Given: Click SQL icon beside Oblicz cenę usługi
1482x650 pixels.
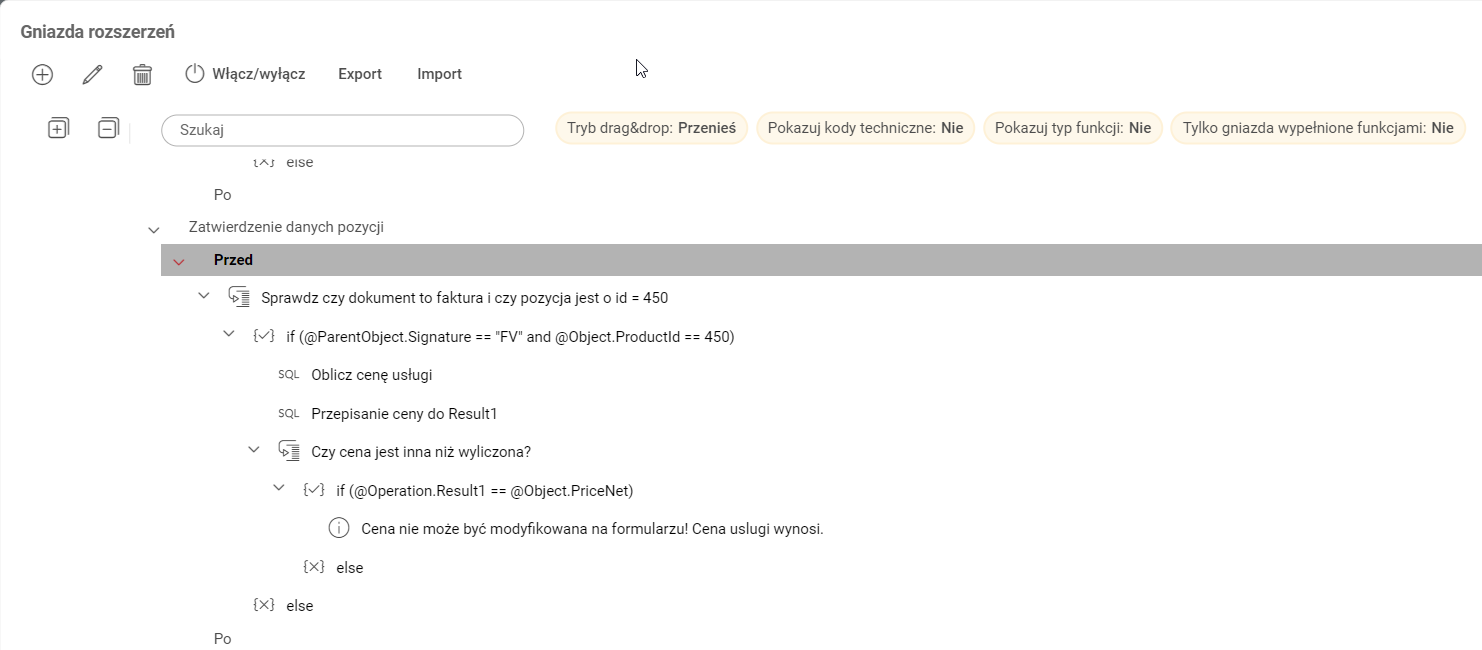Looking at the screenshot, I should click(x=288, y=375).
